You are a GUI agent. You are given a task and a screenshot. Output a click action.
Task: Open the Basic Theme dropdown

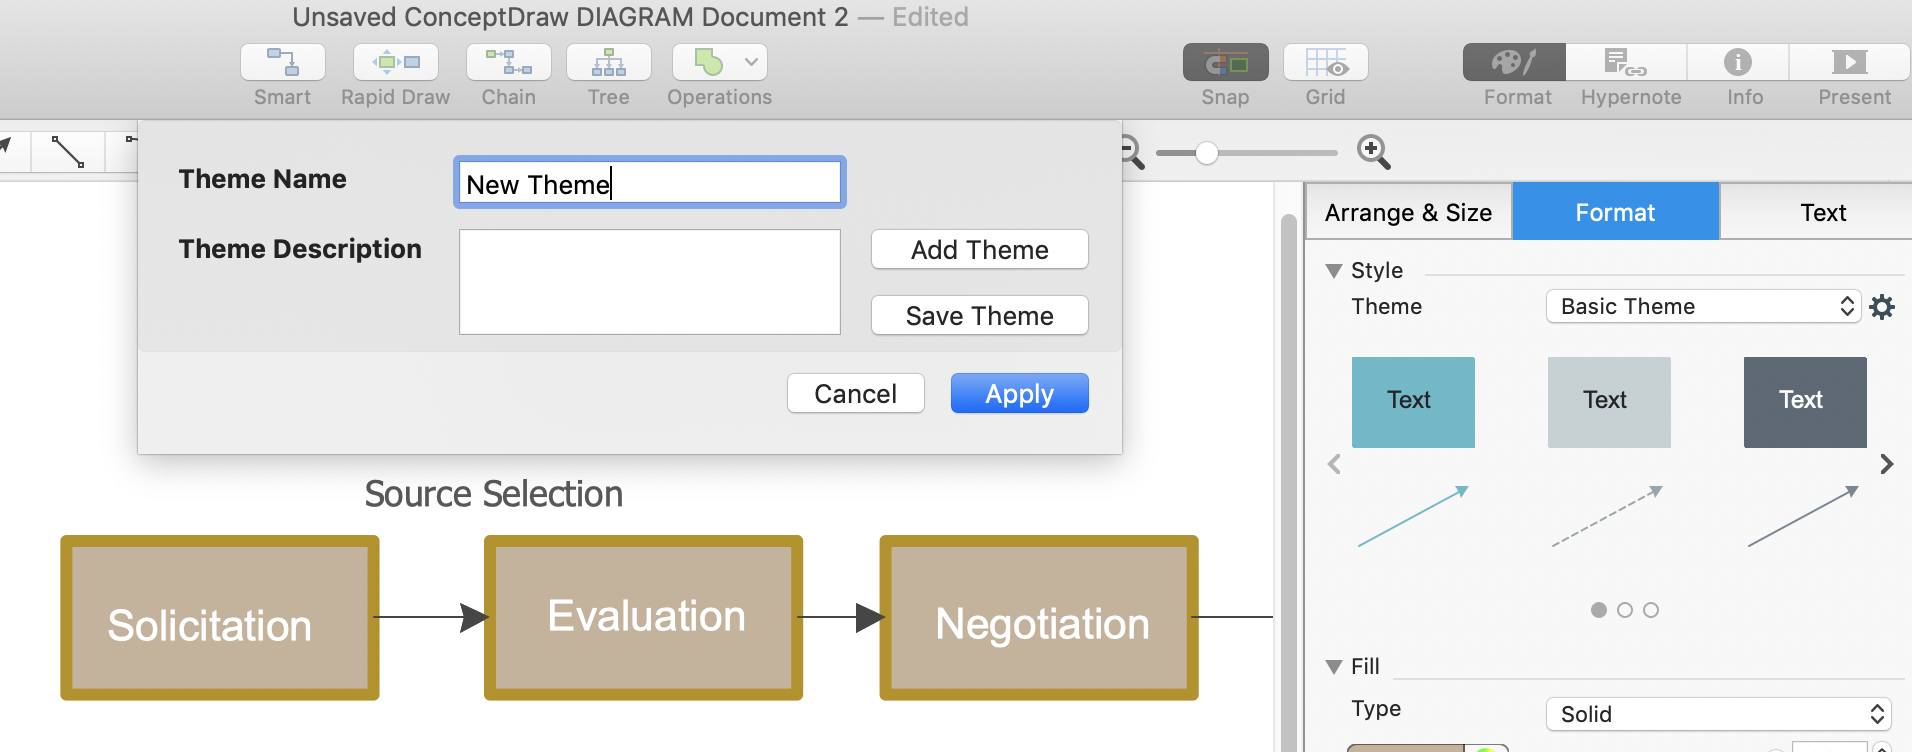[x=1702, y=307]
